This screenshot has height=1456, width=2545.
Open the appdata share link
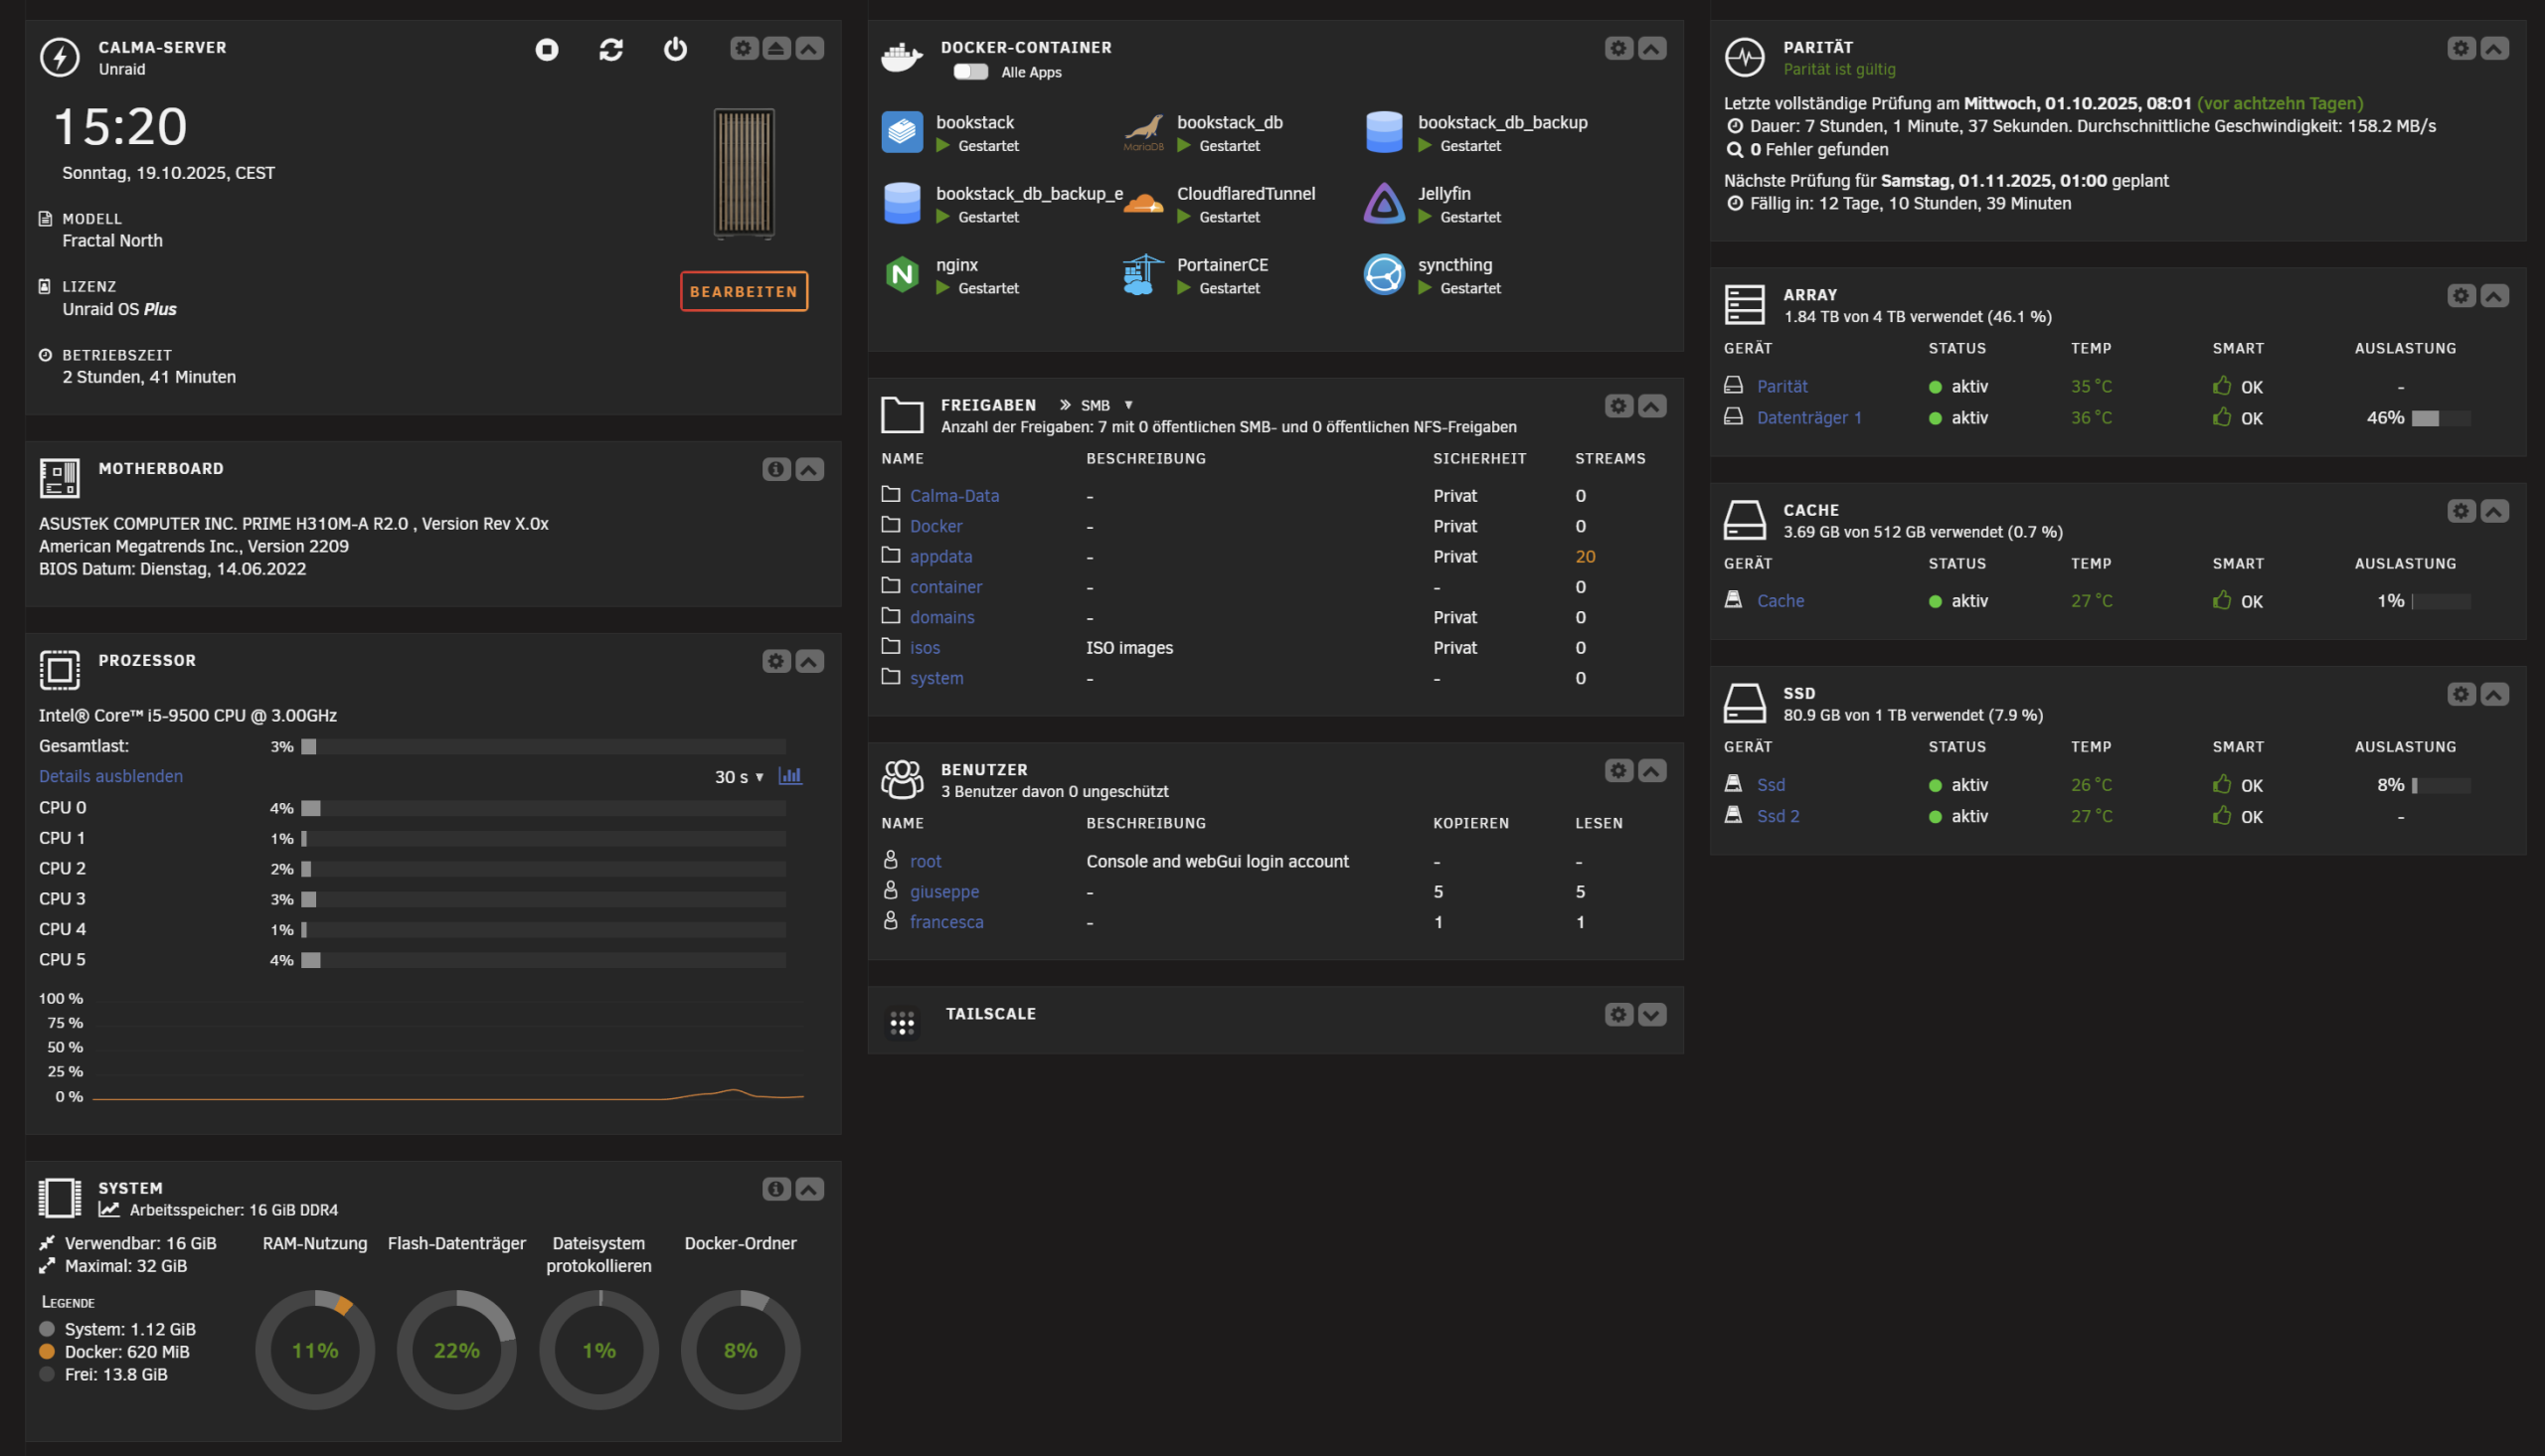[x=940, y=556]
